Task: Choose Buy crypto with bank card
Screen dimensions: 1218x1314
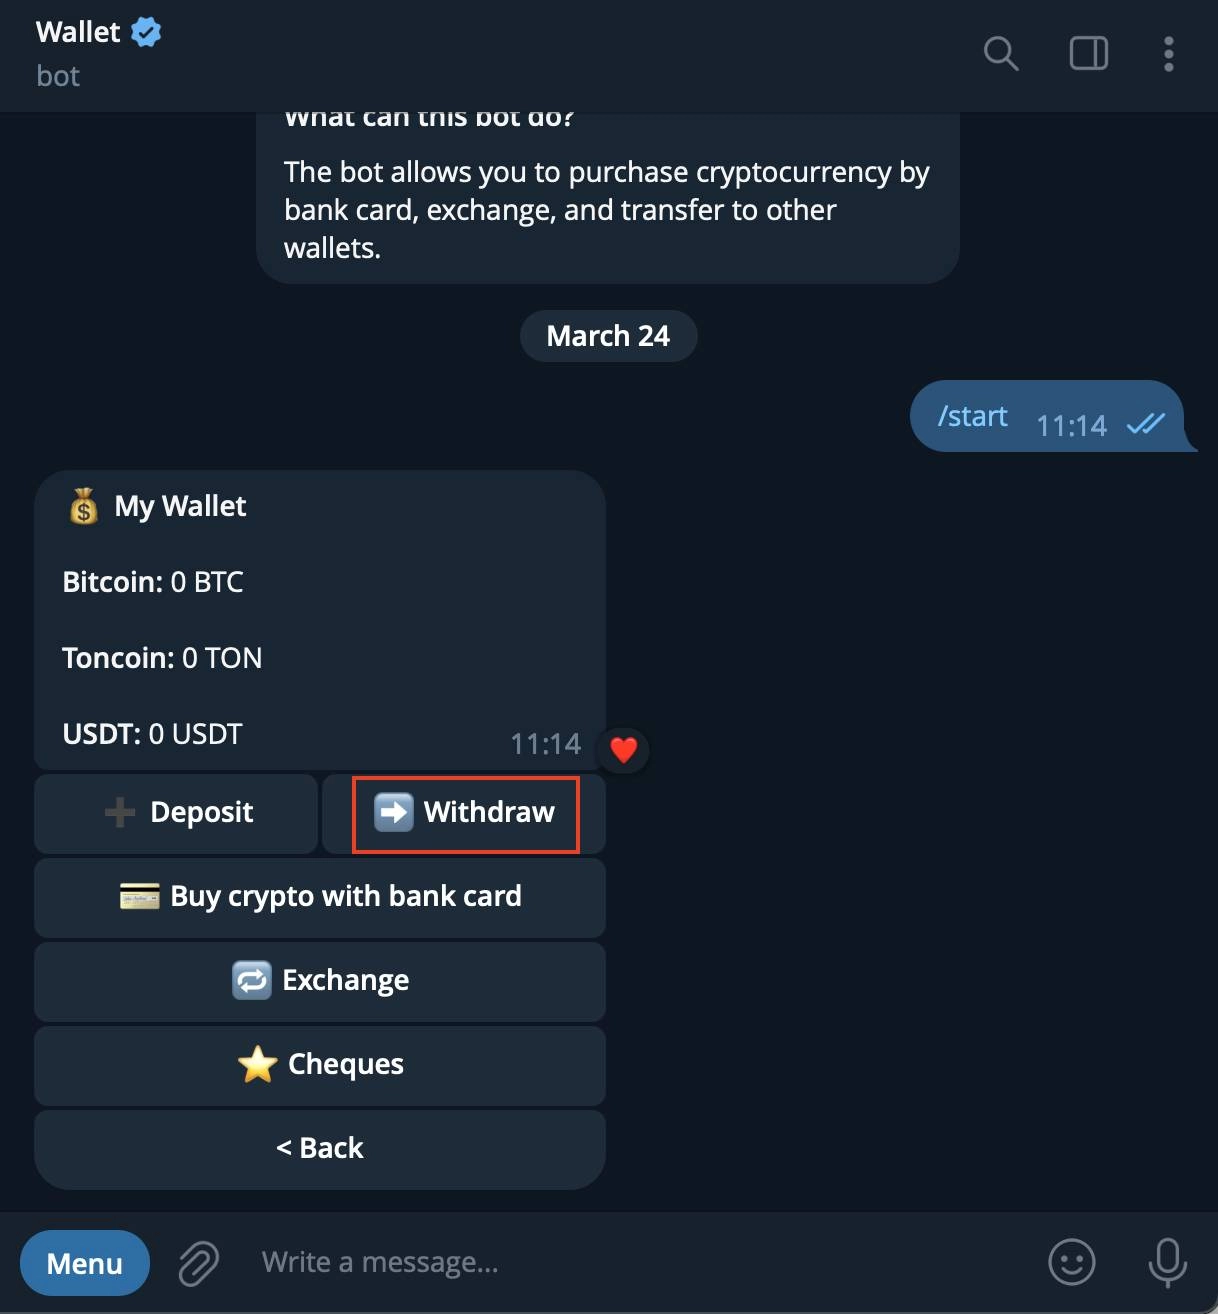Action: (320, 896)
